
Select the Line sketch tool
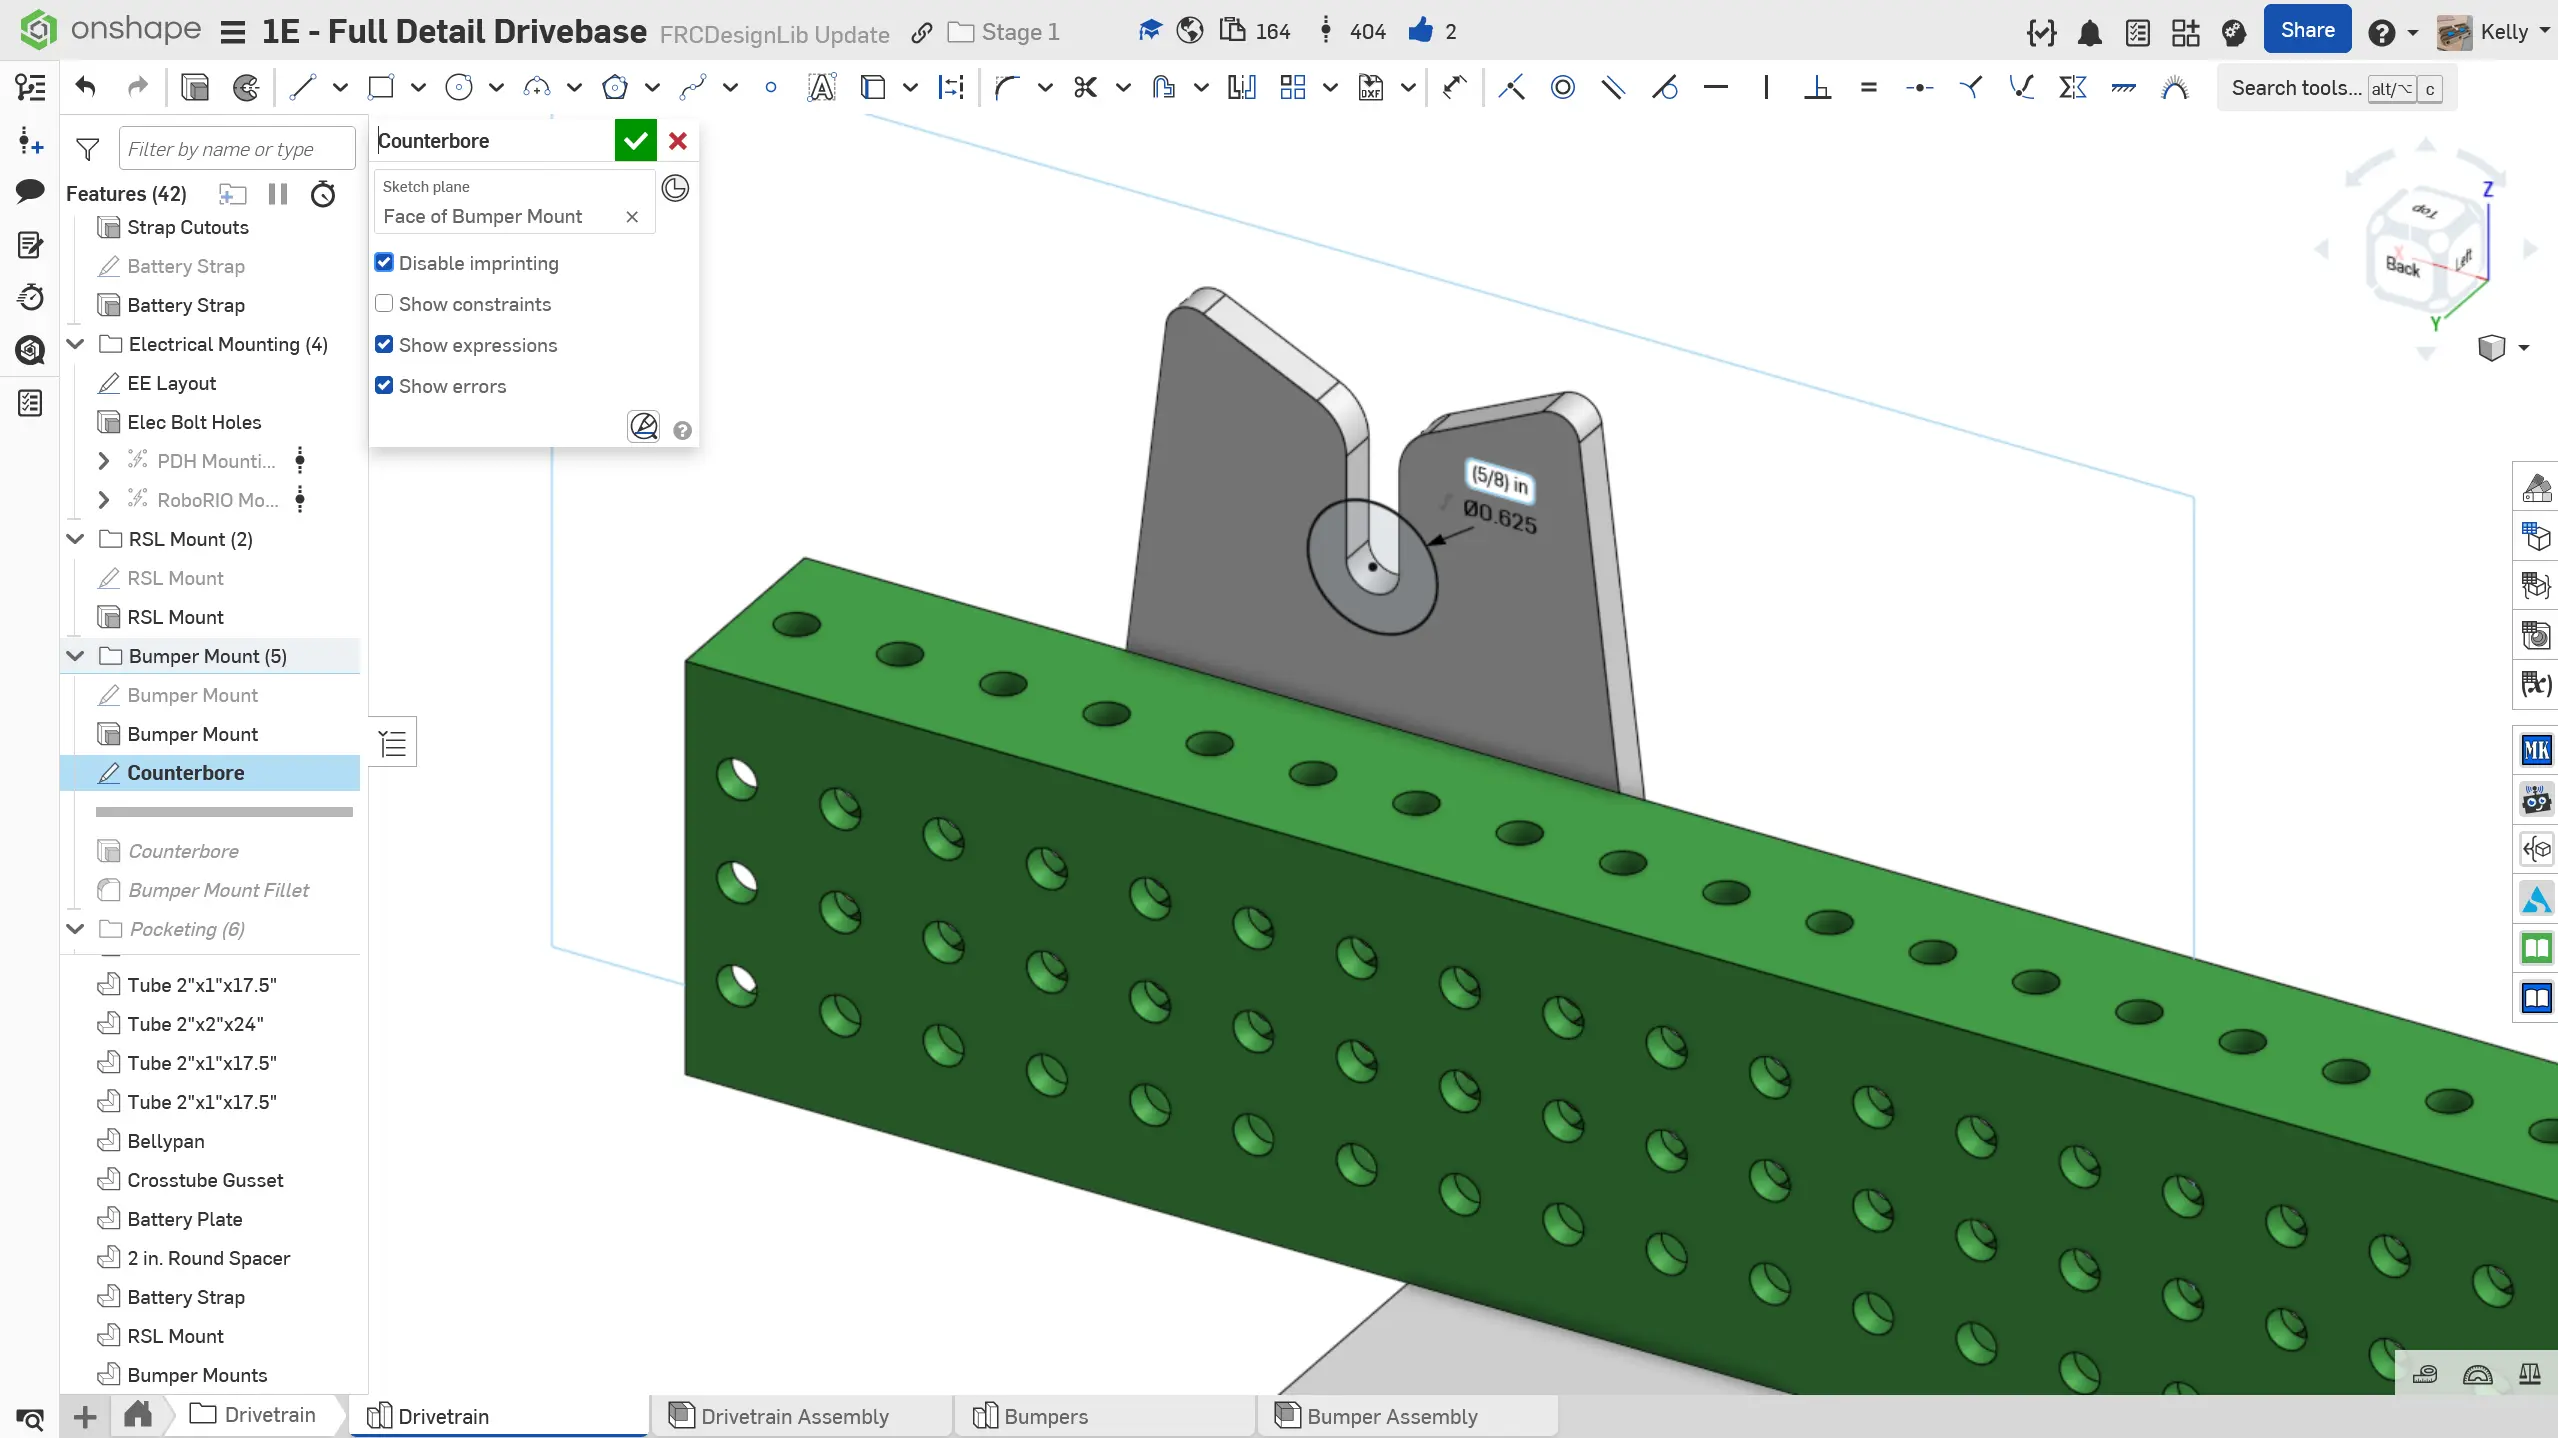tap(302, 88)
